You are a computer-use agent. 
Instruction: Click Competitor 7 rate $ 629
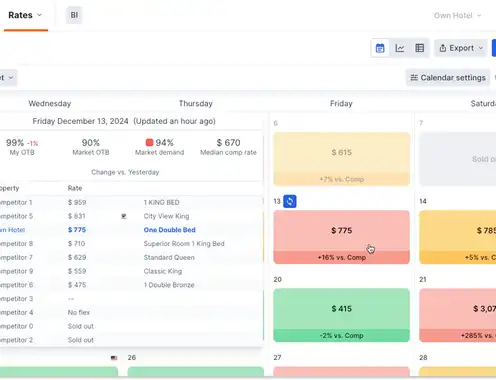click(77, 257)
